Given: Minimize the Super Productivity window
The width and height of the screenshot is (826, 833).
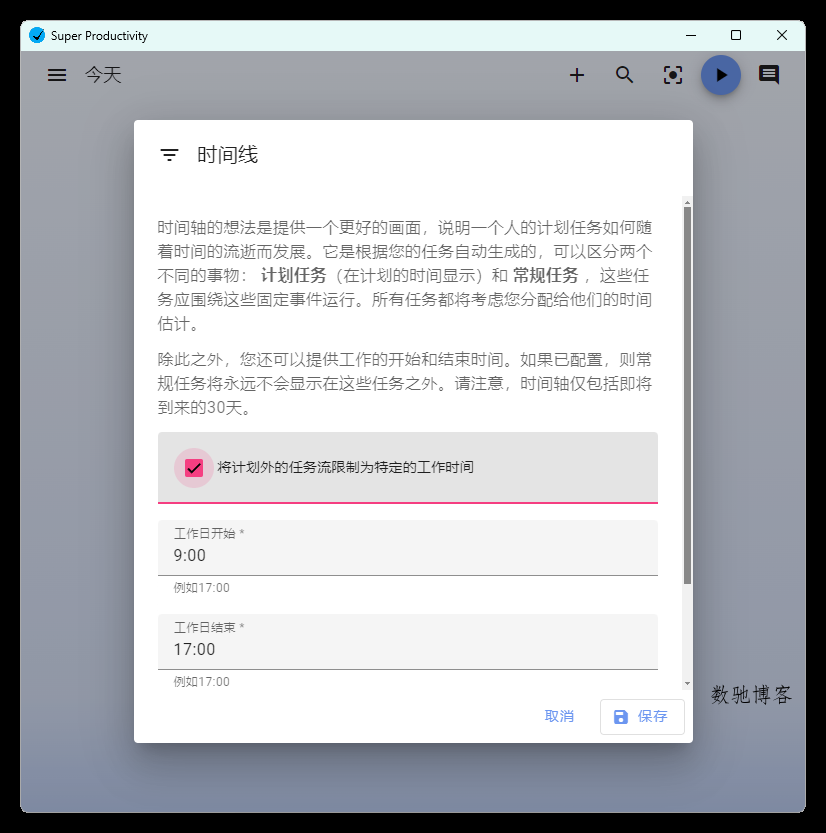Looking at the screenshot, I should (x=691, y=36).
